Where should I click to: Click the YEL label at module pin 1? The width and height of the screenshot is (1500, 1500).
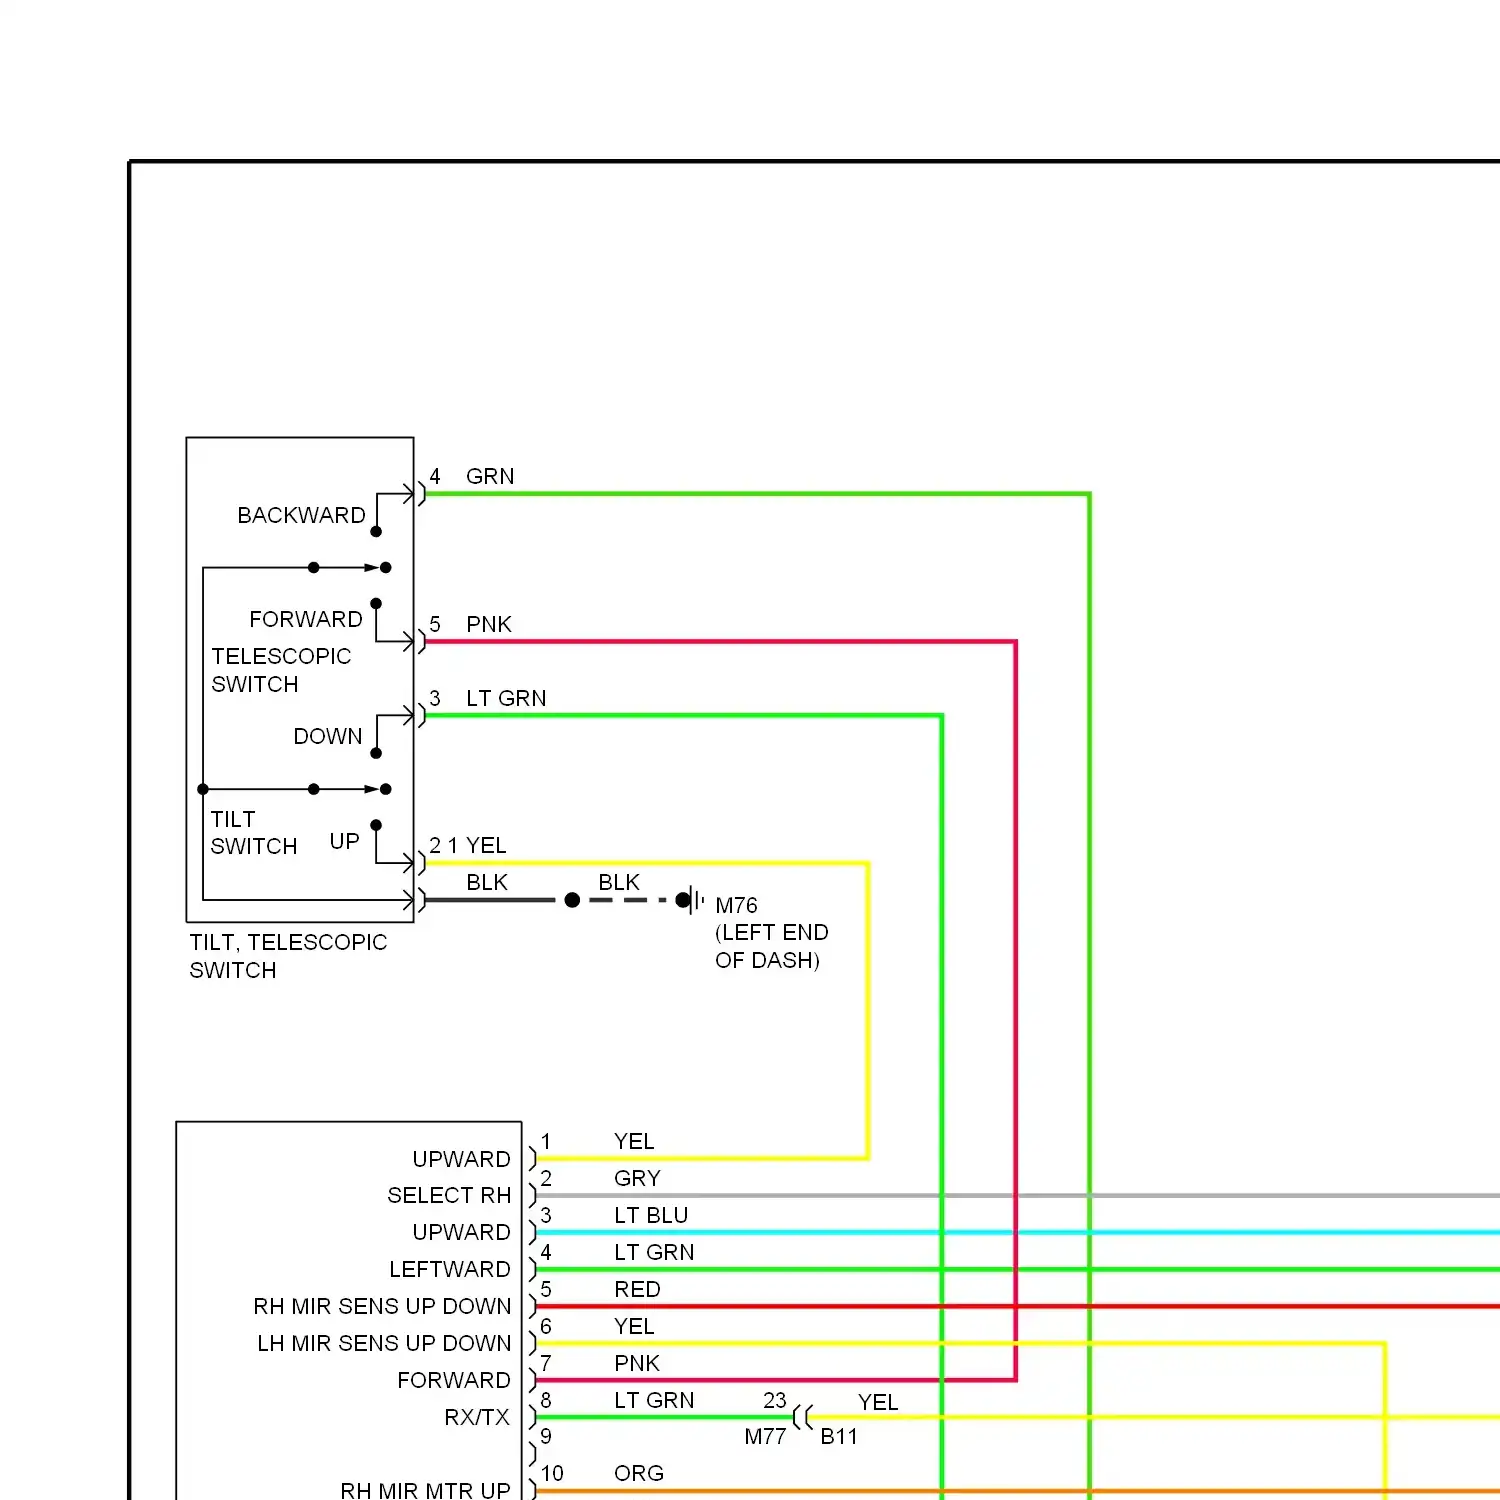click(x=634, y=1141)
